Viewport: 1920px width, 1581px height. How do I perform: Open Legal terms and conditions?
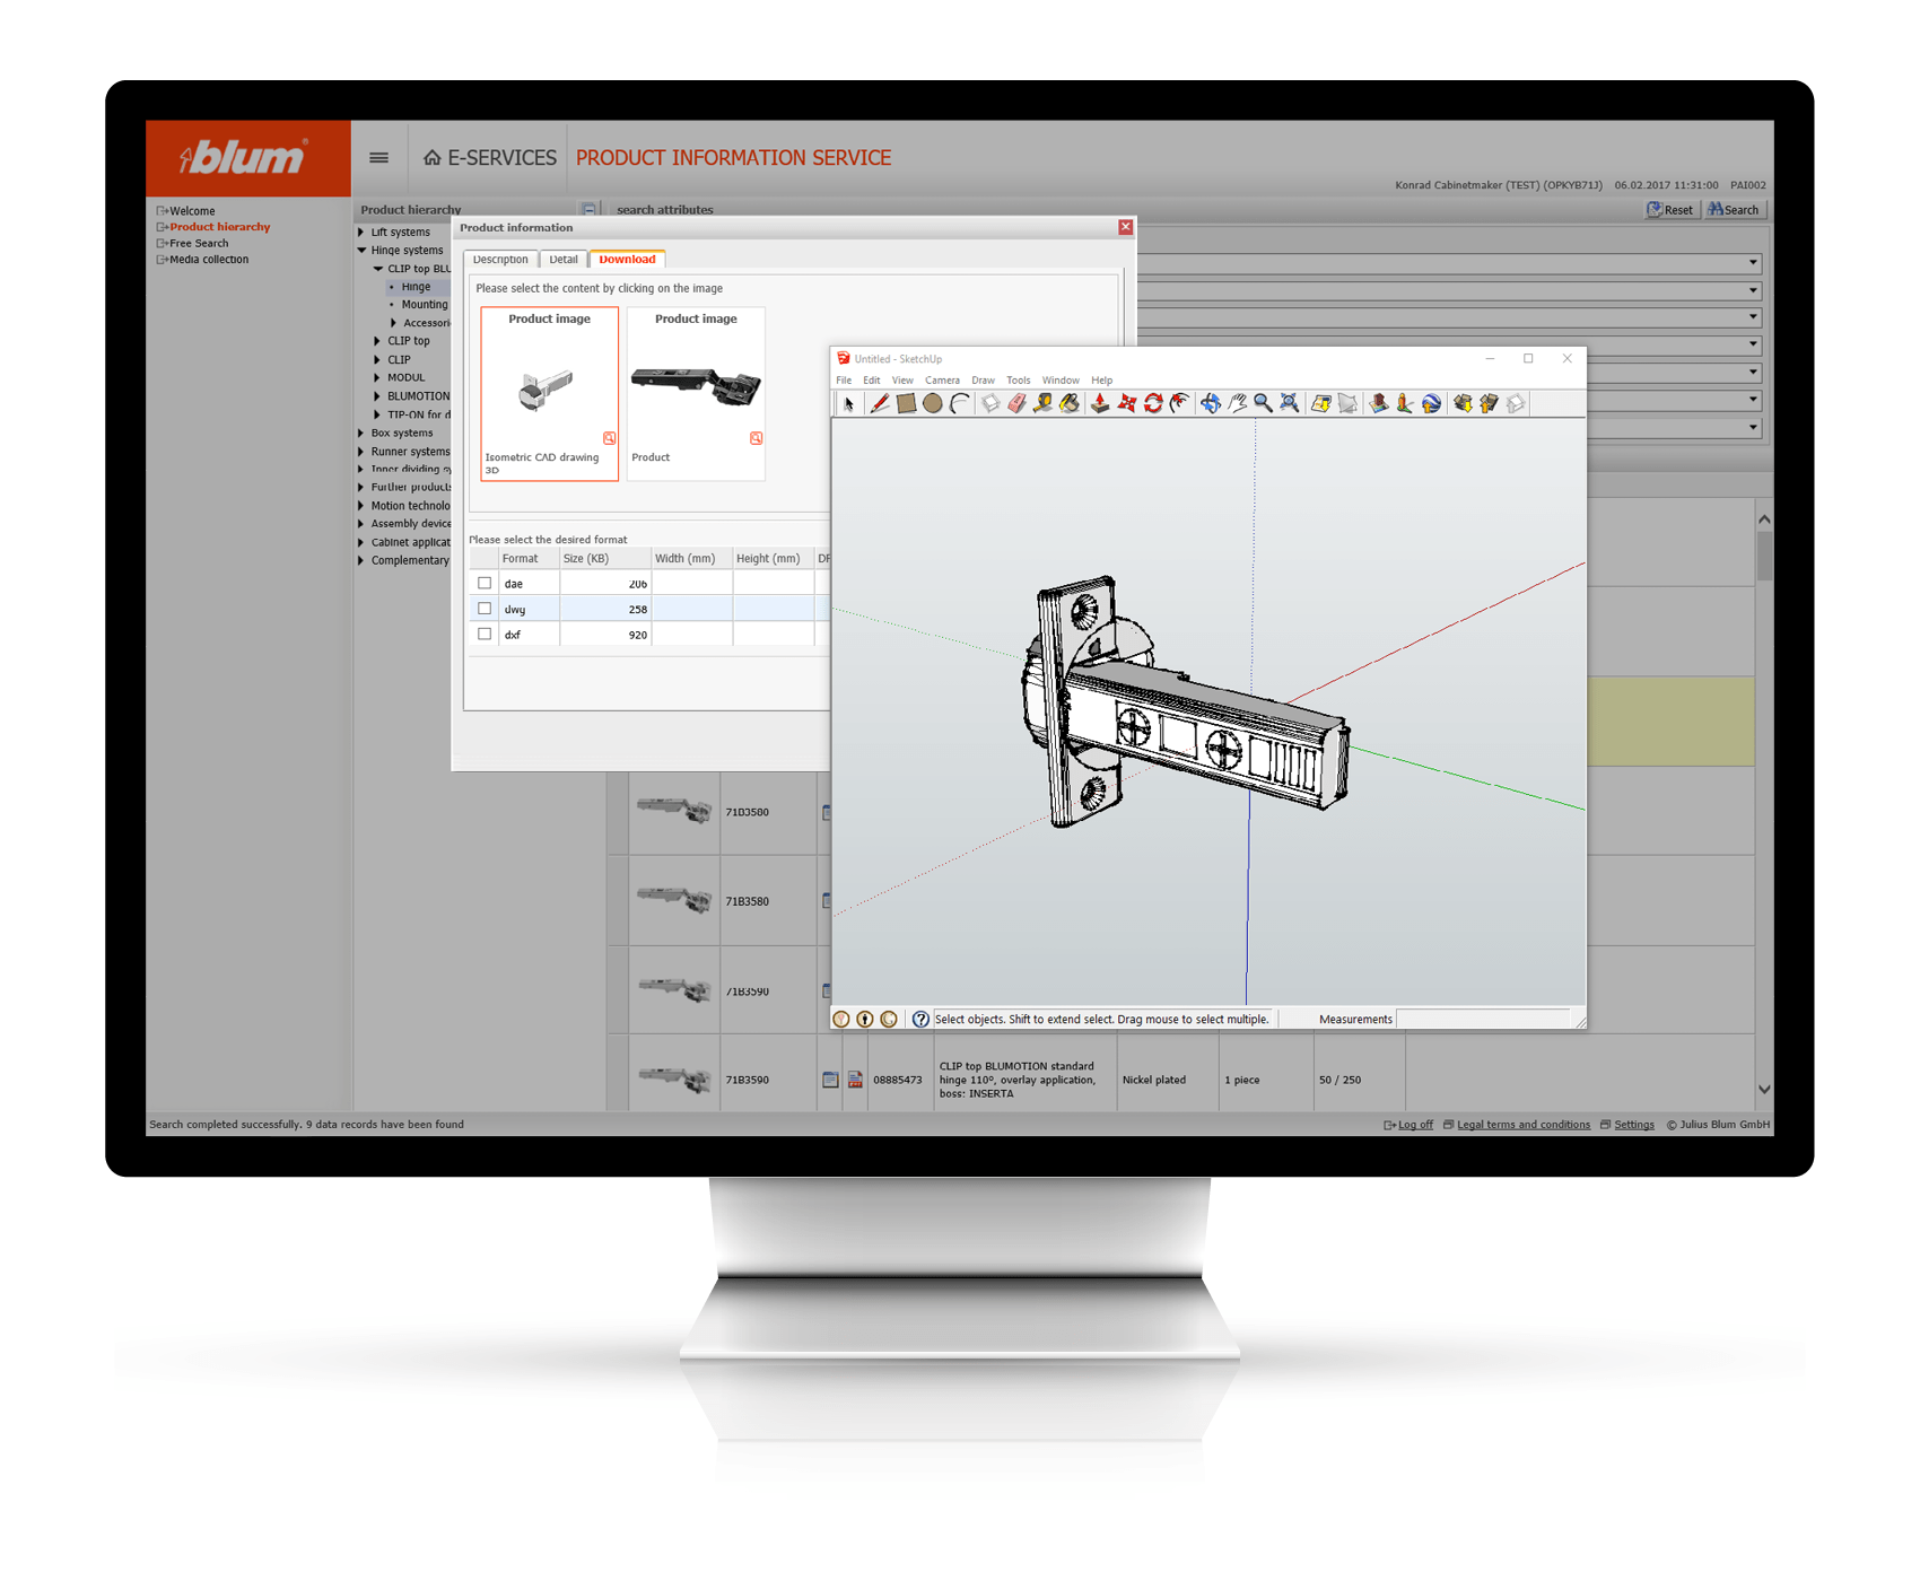pyautogui.click(x=1523, y=1124)
